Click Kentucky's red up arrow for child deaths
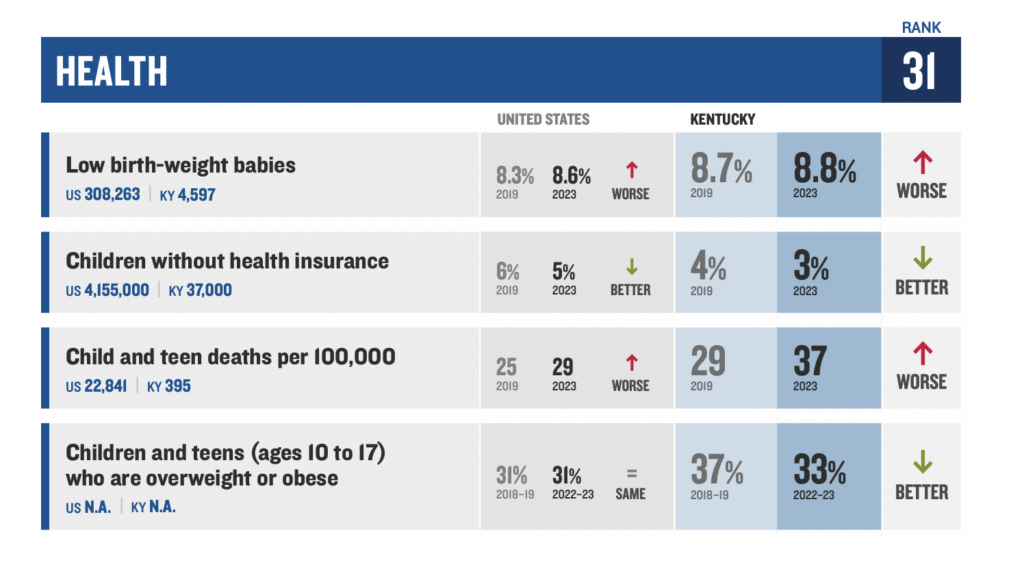 (x=921, y=353)
